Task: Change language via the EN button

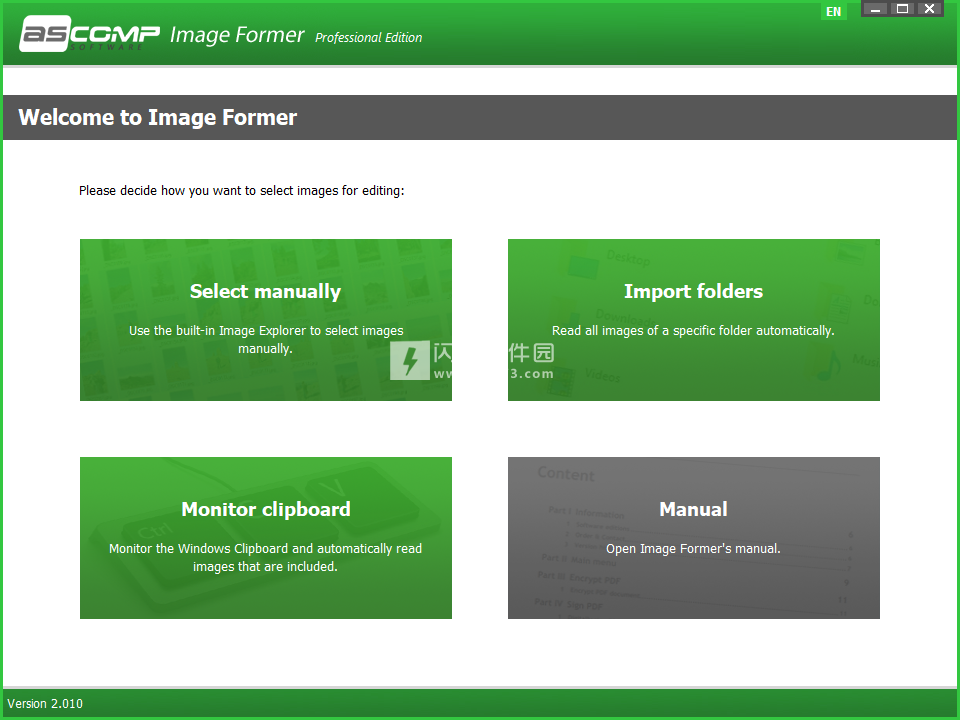Action: [x=833, y=12]
